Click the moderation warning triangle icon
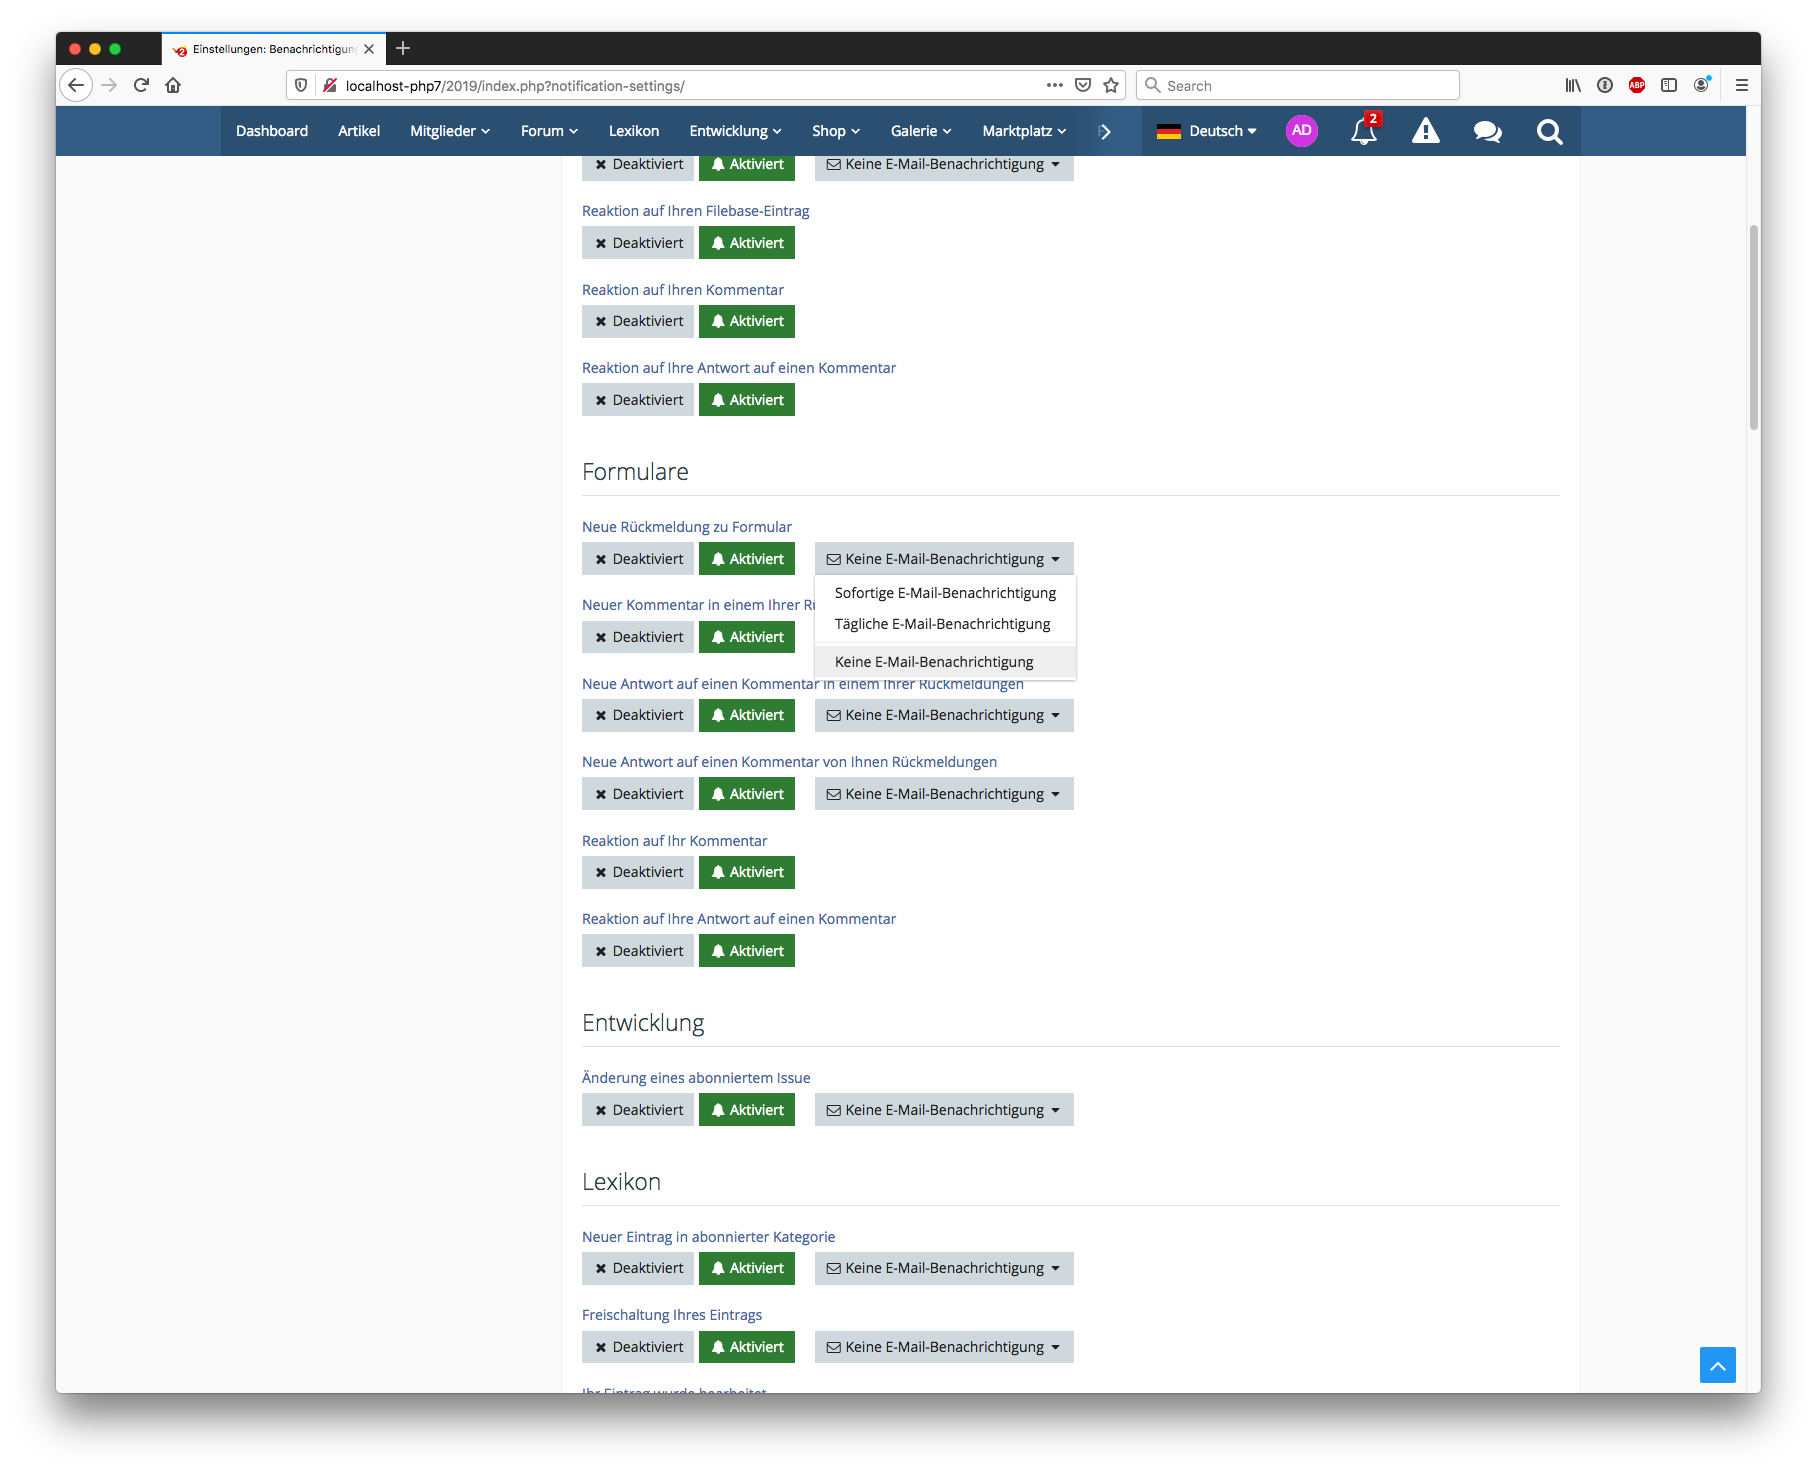Viewport: 1817px width, 1473px height. tap(1425, 131)
